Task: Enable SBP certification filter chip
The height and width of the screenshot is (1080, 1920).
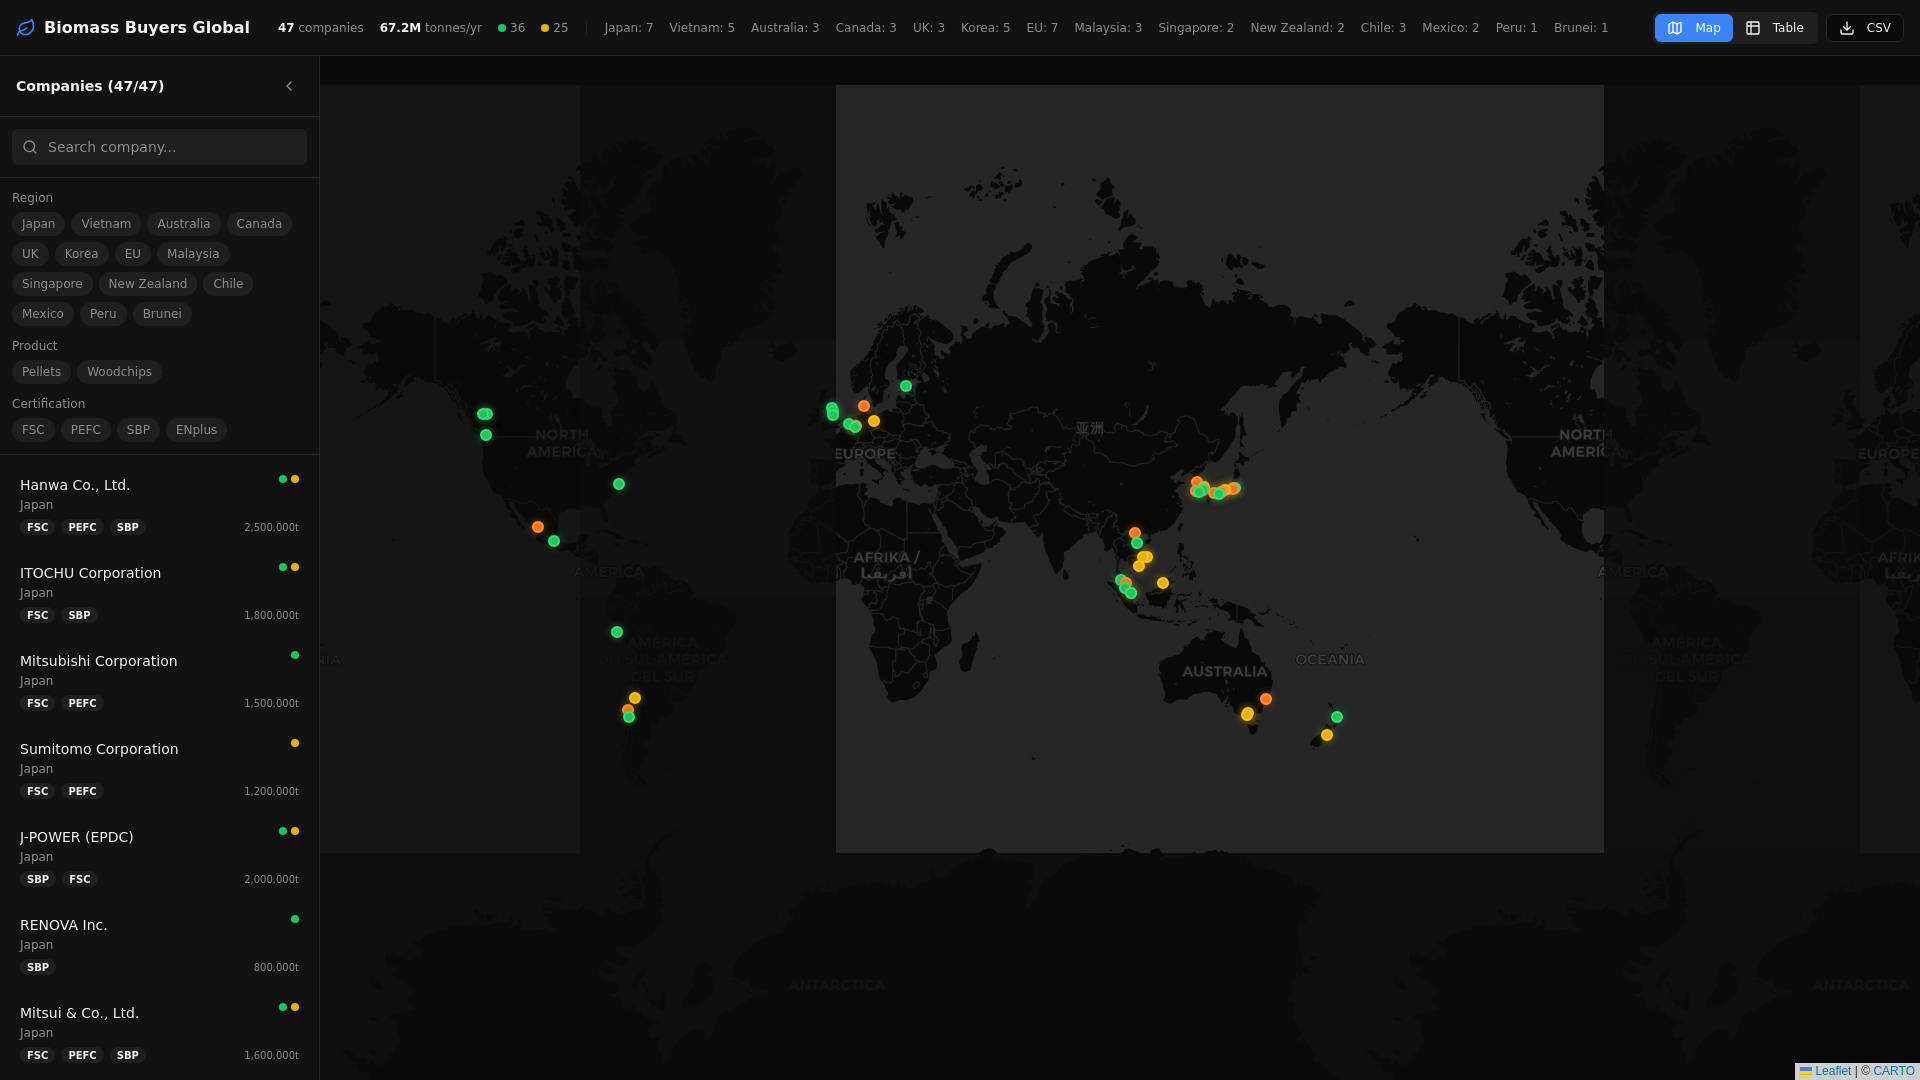Action: (138, 430)
